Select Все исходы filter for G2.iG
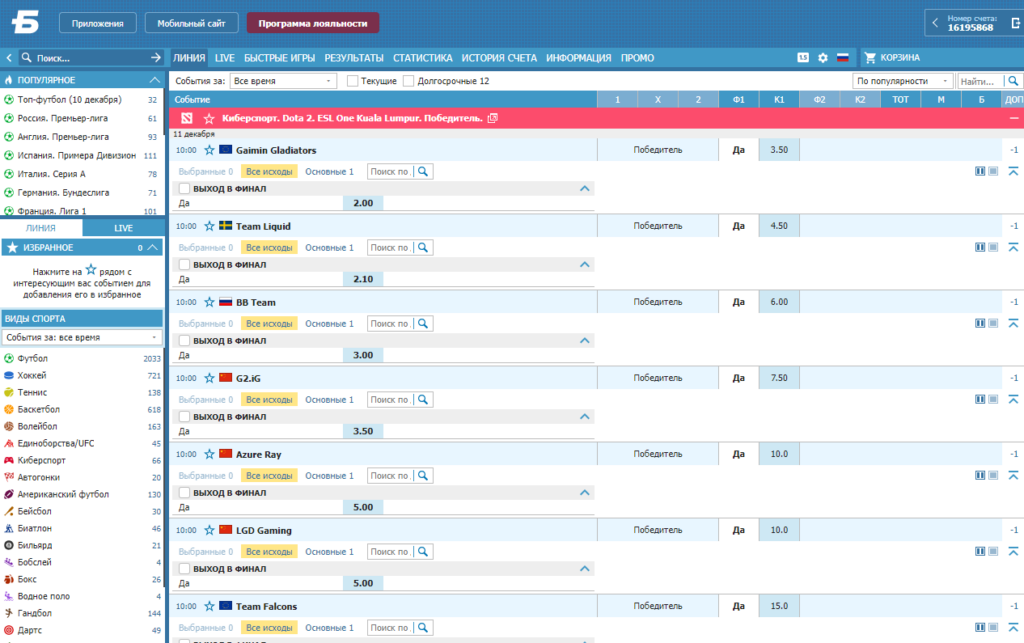The width and height of the screenshot is (1024, 643). (269, 400)
